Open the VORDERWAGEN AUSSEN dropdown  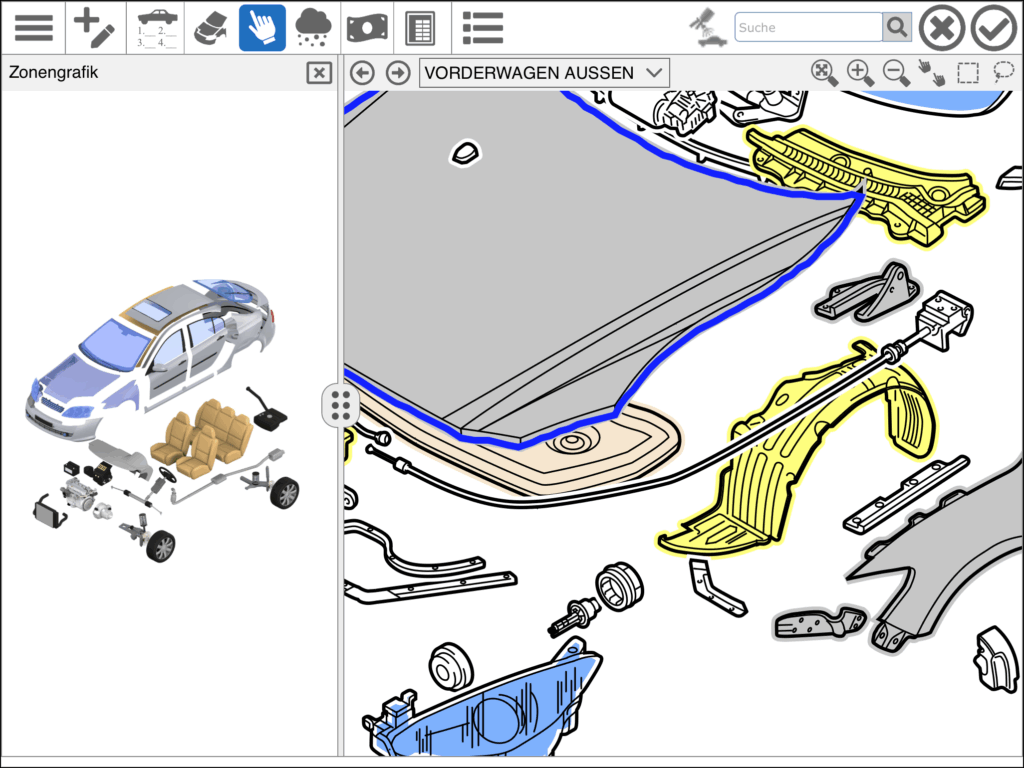(544, 73)
